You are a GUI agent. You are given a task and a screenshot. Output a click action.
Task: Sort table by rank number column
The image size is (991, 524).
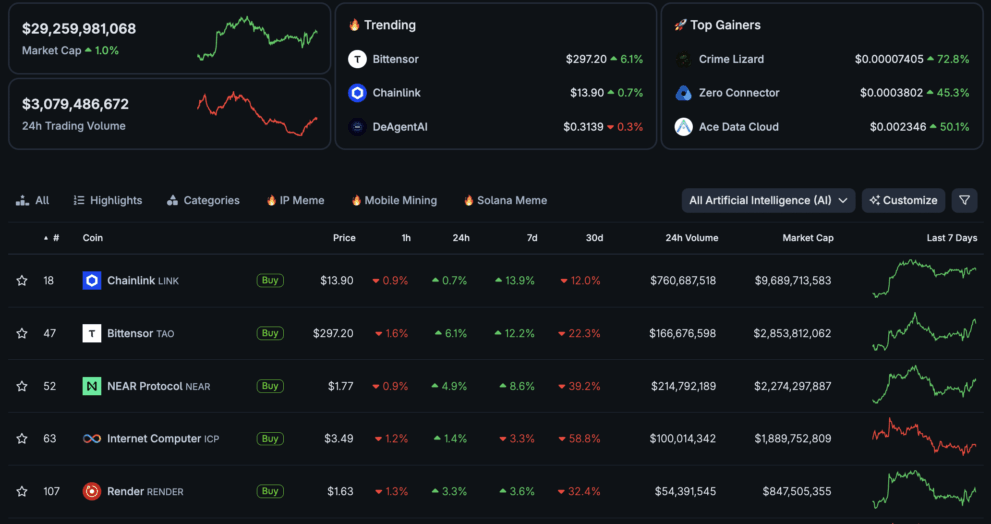[x=52, y=238]
